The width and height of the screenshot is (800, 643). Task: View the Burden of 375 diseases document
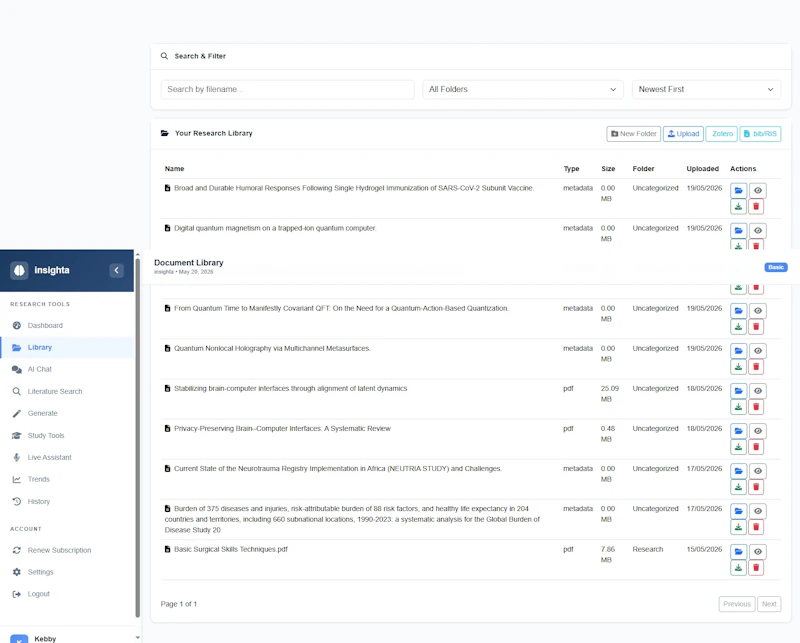pyautogui.click(x=758, y=511)
